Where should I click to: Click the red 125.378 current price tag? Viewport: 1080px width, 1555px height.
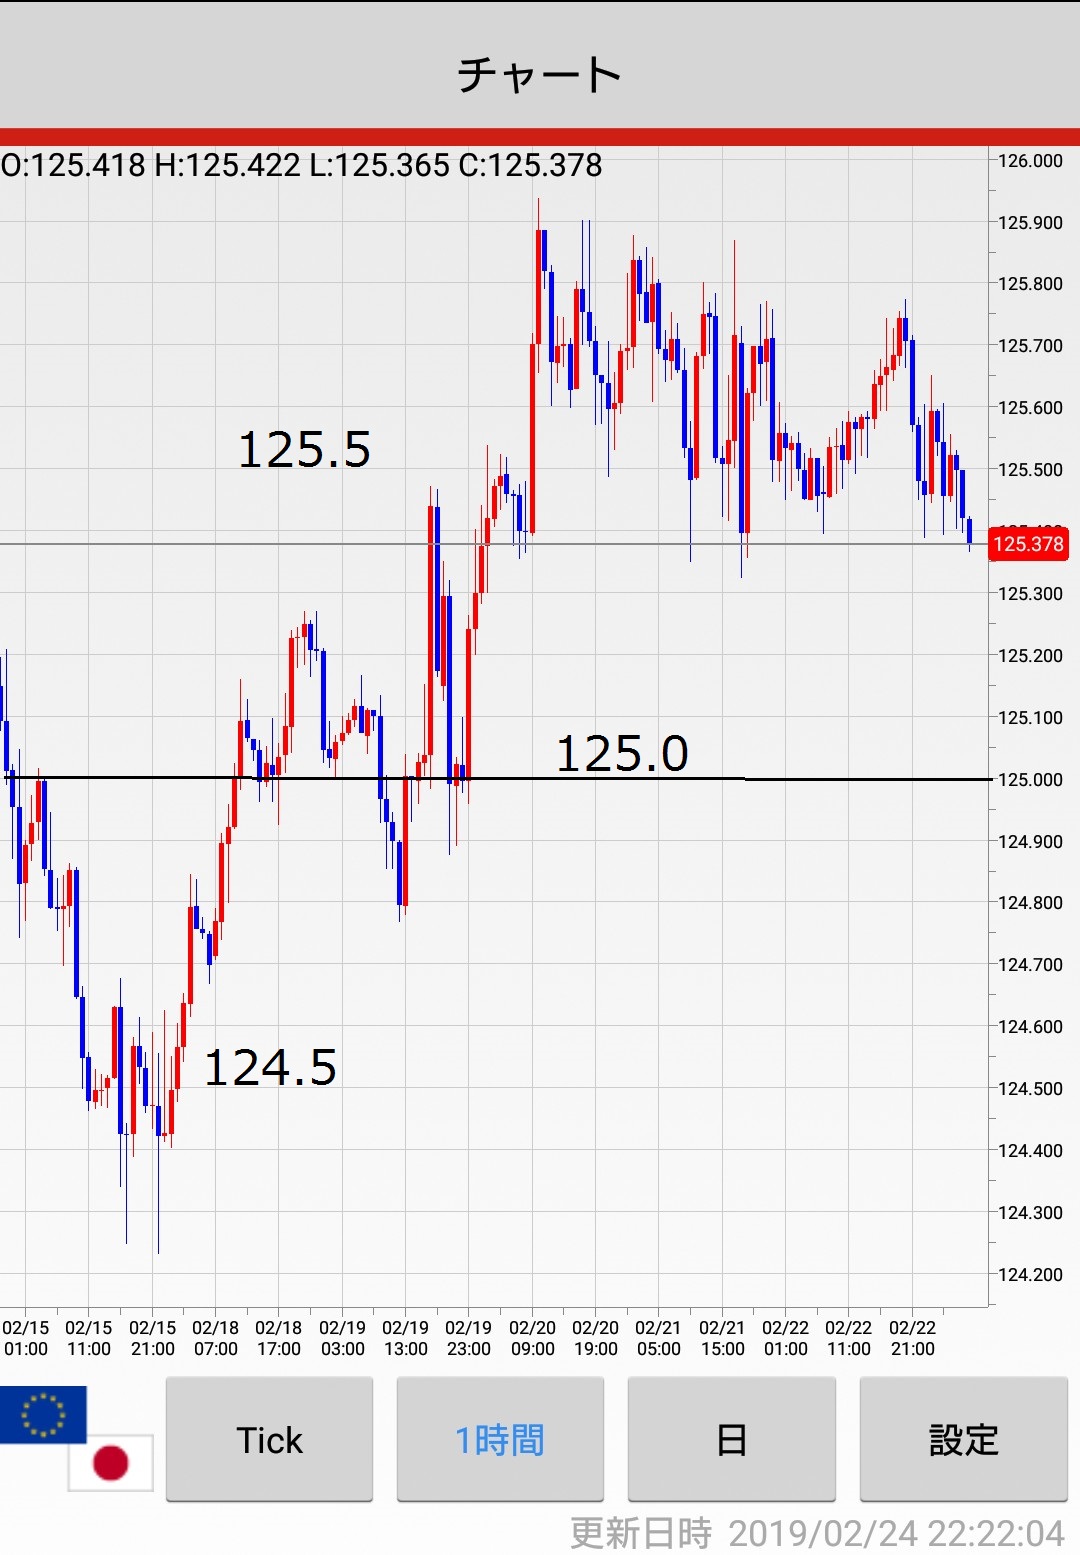(1027, 544)
